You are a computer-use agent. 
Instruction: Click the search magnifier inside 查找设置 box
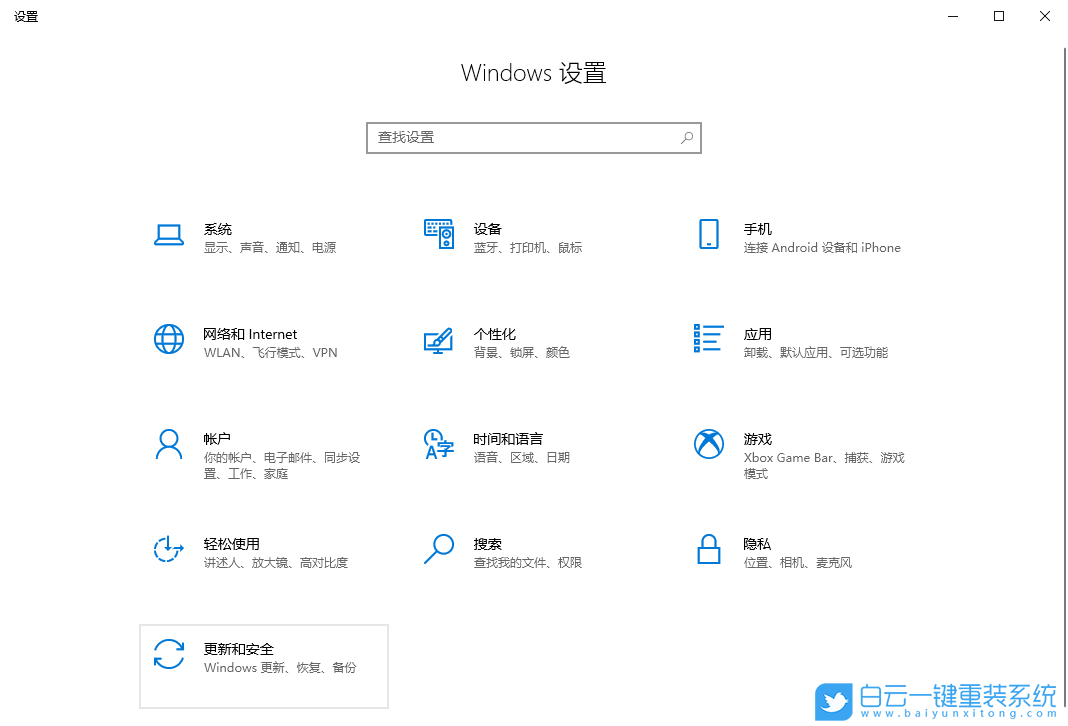coord(687,137)
